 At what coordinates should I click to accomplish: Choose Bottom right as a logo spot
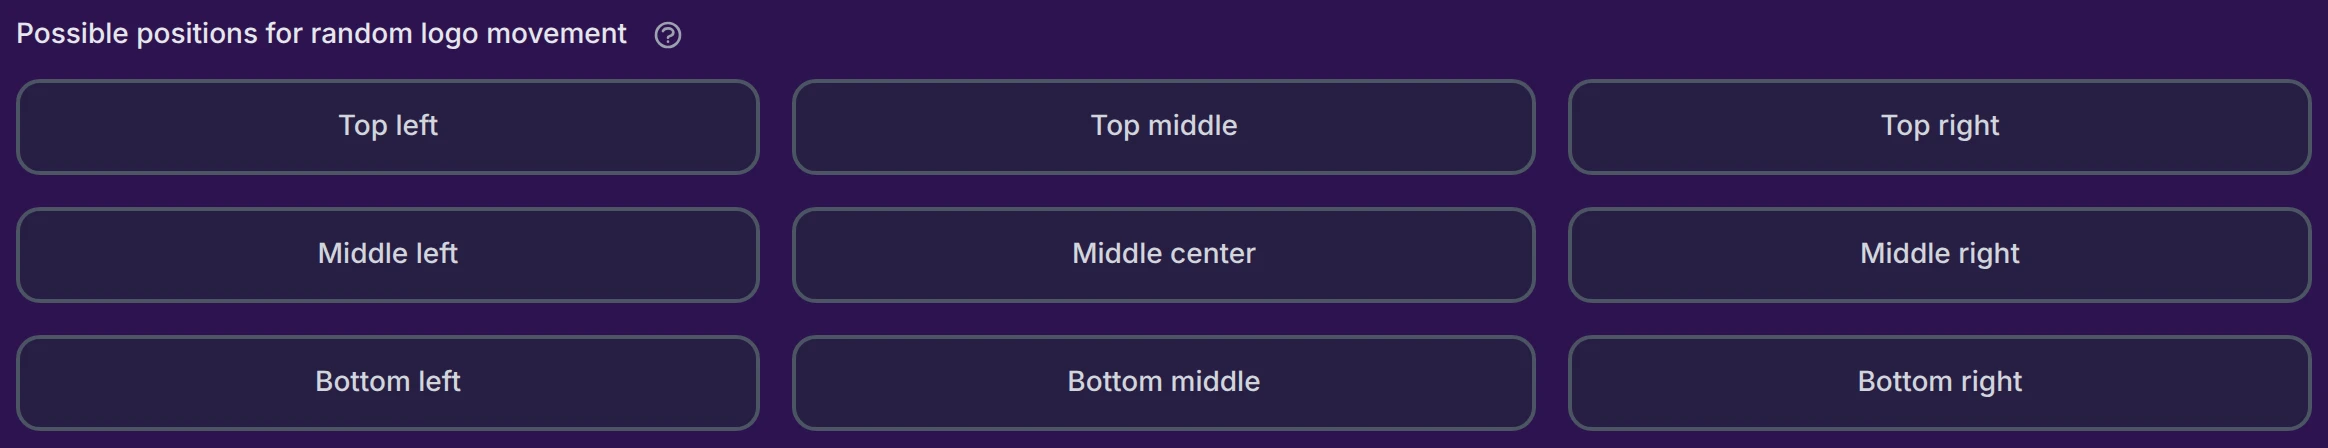click(1940, 383)
